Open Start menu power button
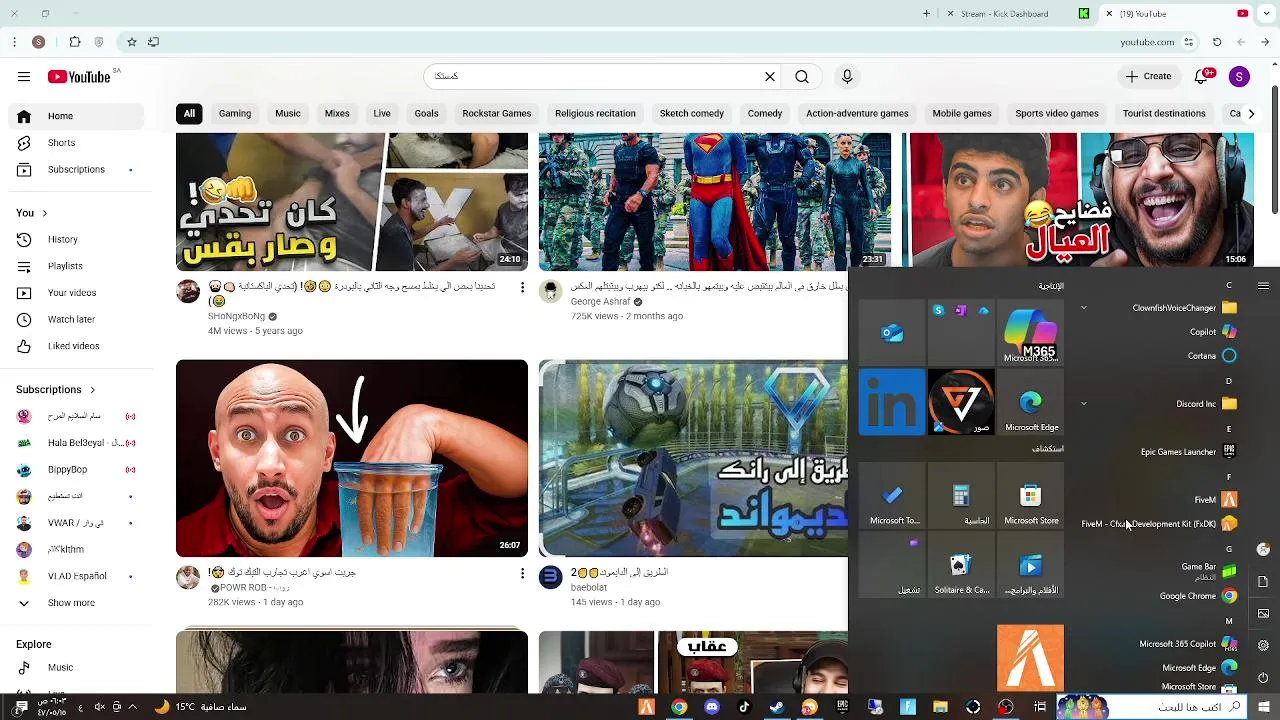This screenshot has width=1280, height=720. click(1263, 678)
